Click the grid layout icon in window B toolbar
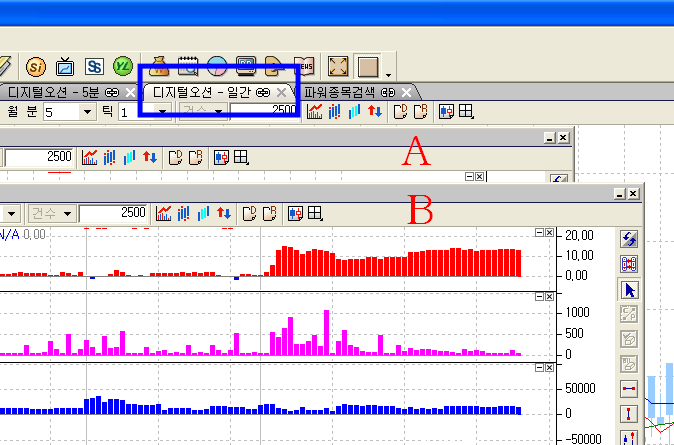This screenshot has height=445, width=674. coord(315,213)
